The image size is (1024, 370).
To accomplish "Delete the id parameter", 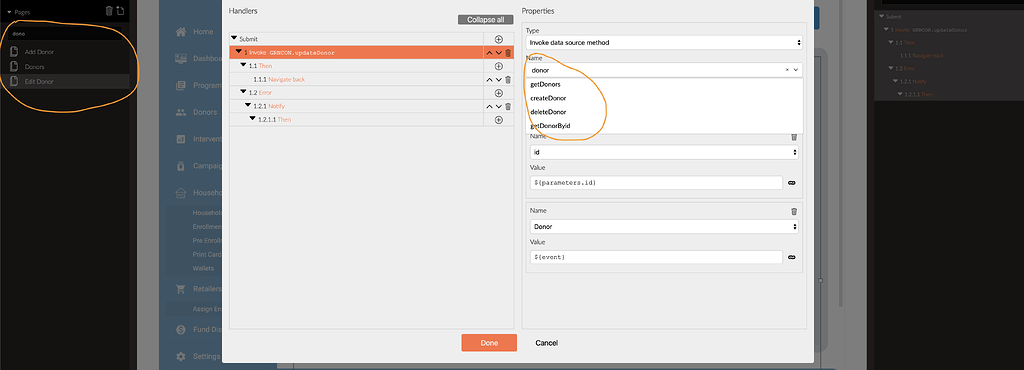I will (794, 137).
